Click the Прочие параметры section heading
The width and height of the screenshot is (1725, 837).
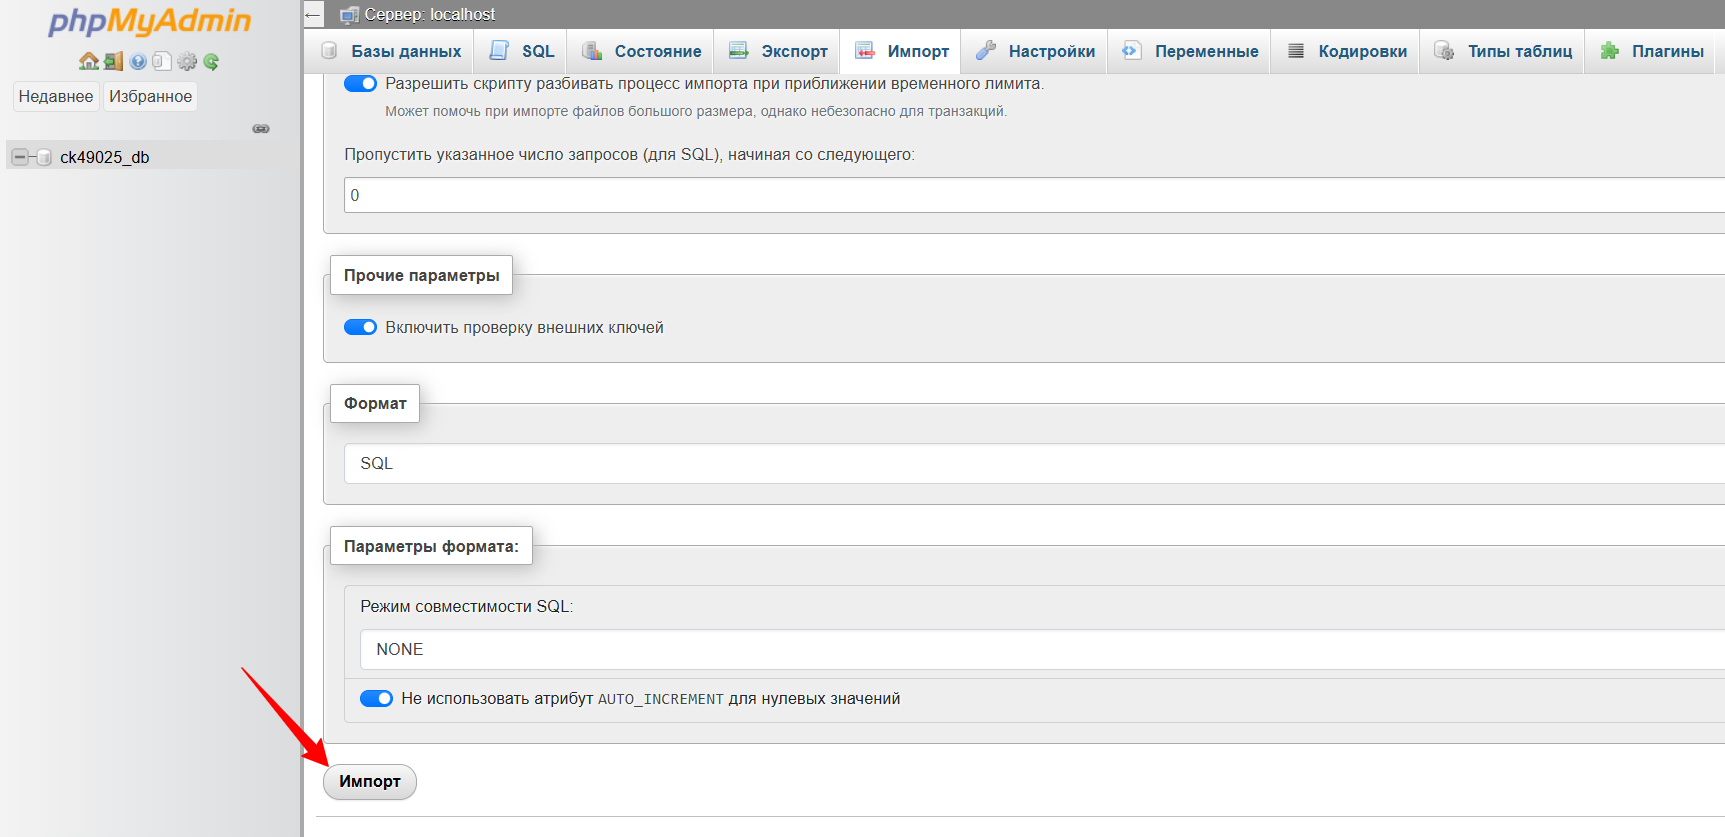click(x=421, y=275)
